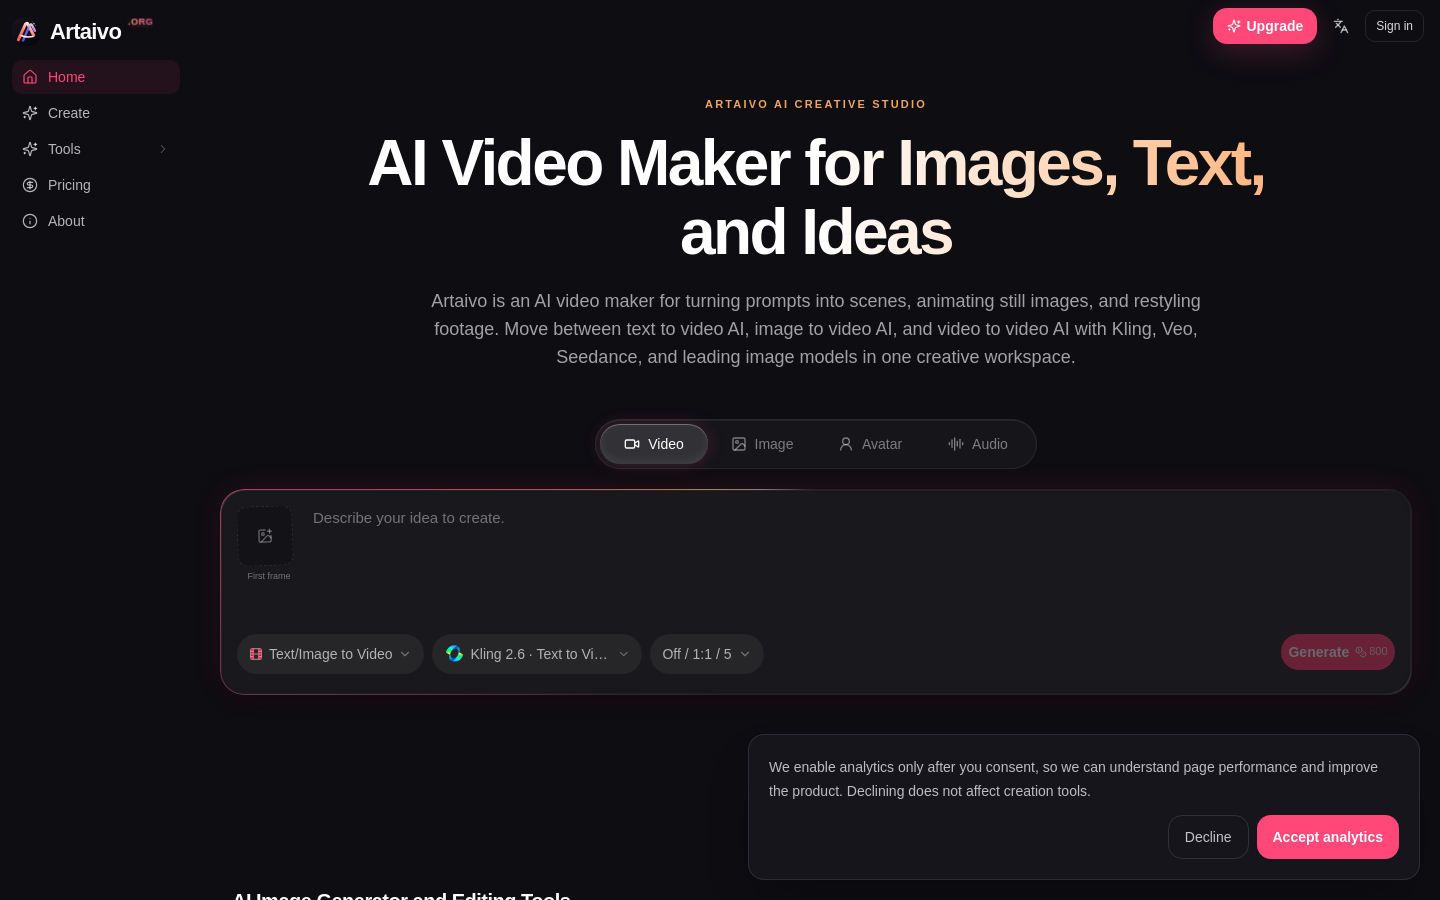Go to Create in the sidebar

pyautogui.click(x=96, y=113)
